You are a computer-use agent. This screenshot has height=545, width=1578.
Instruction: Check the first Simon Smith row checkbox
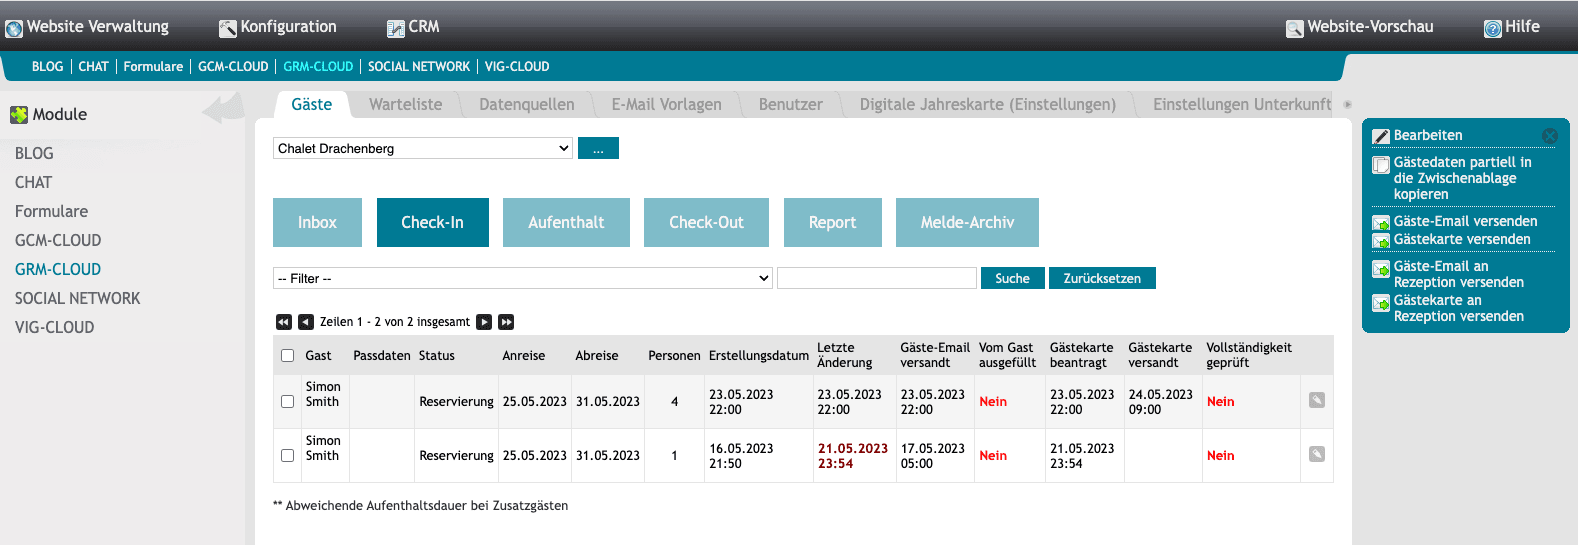288,401
